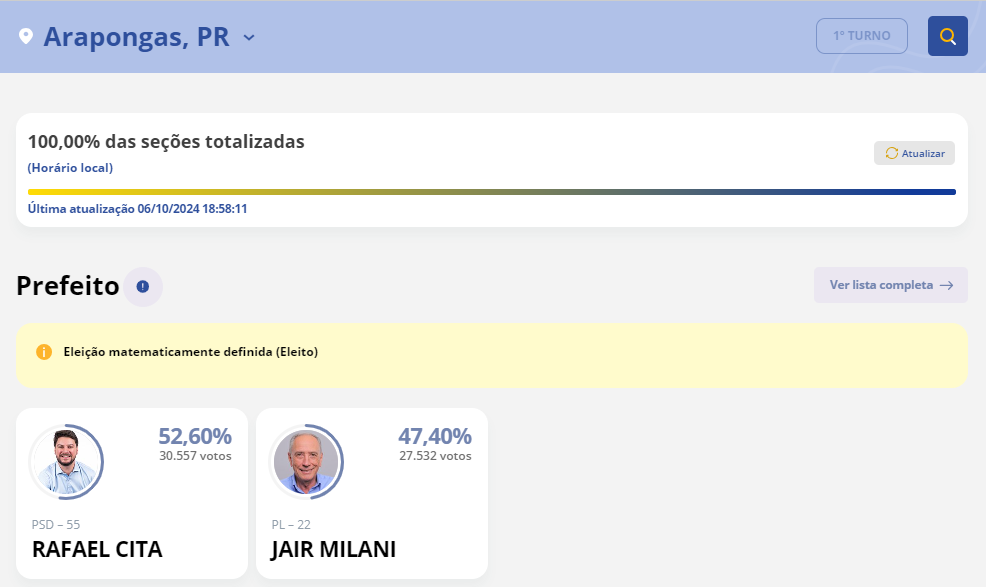Select the RAFAEL CITA candidate name

[97, 549]
